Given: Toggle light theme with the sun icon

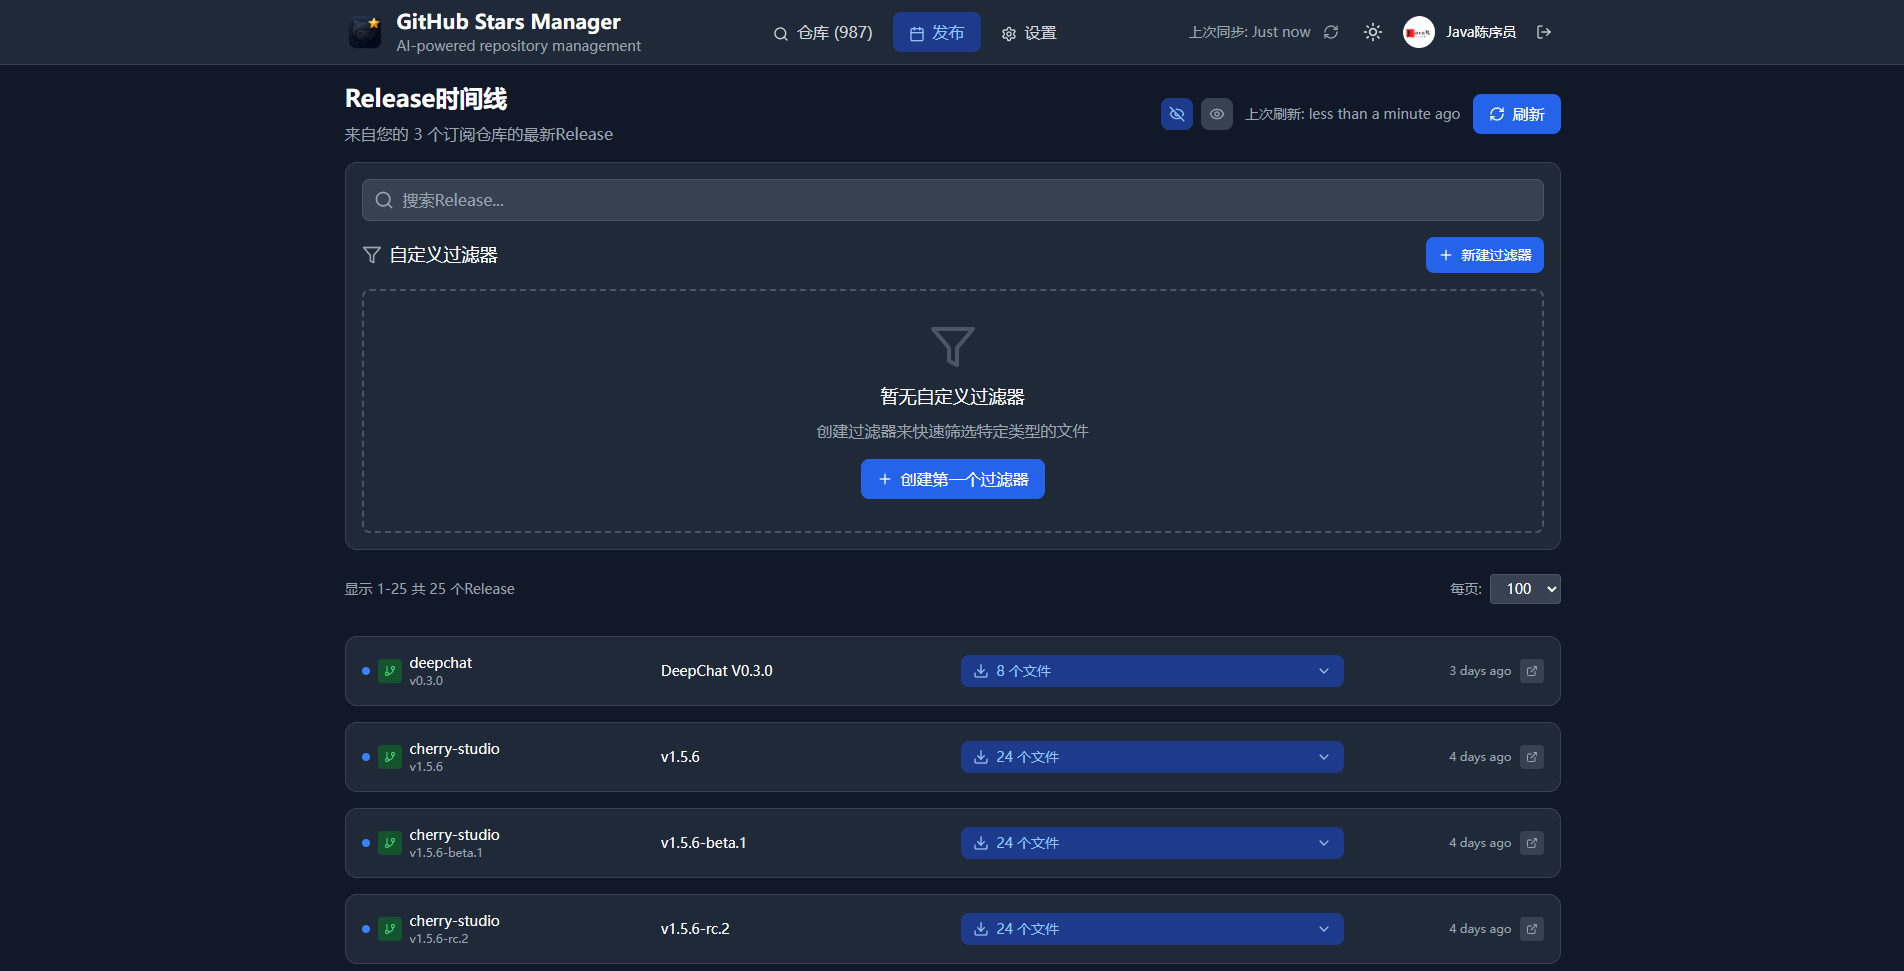Looking at the screenshot, I should point(1373,32).
